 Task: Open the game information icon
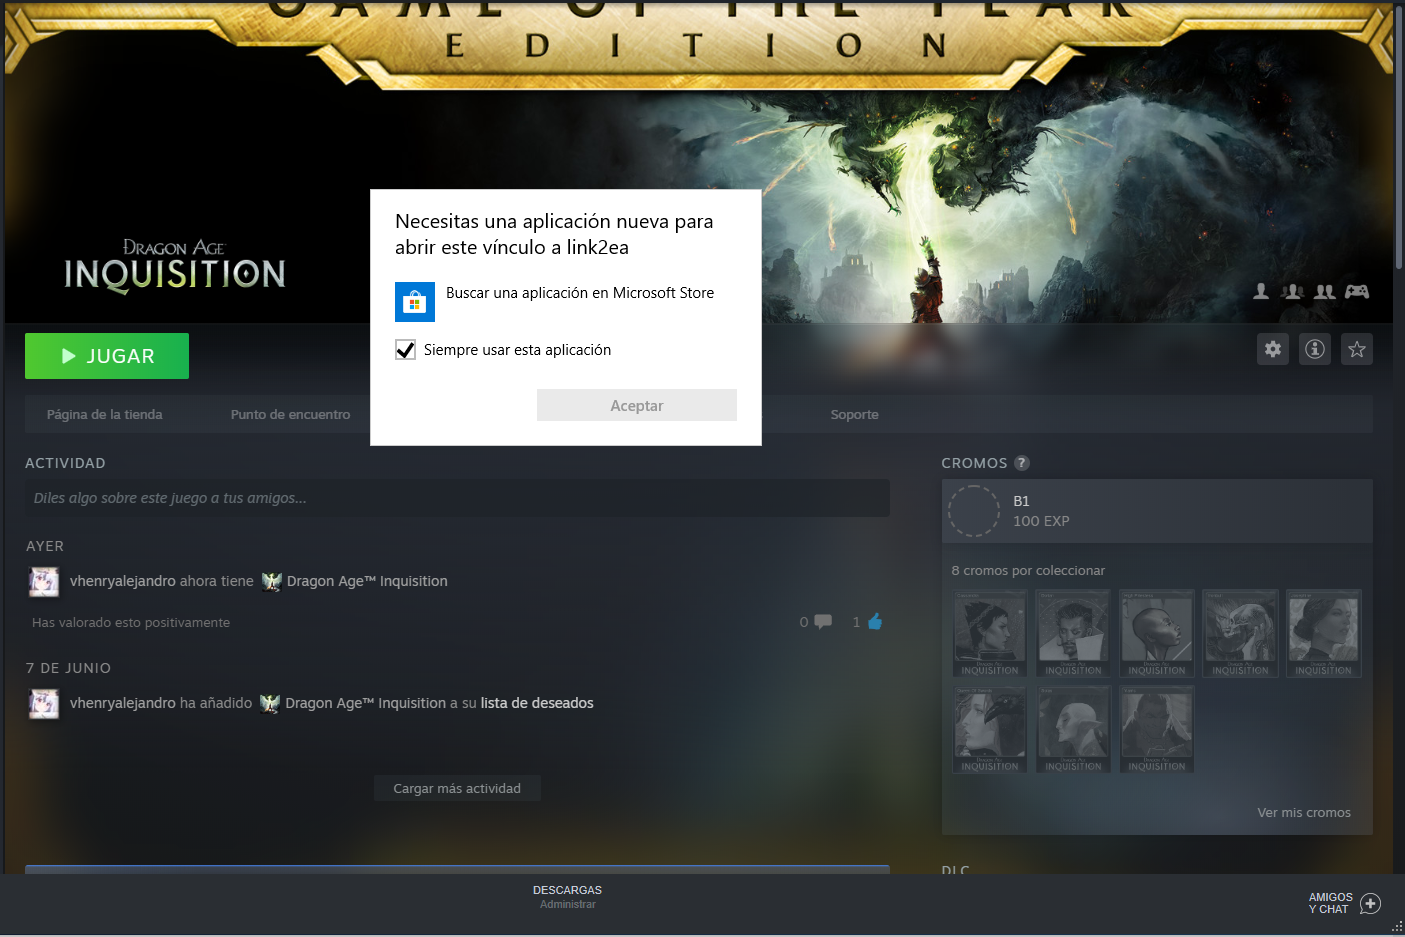(1314, 349)
